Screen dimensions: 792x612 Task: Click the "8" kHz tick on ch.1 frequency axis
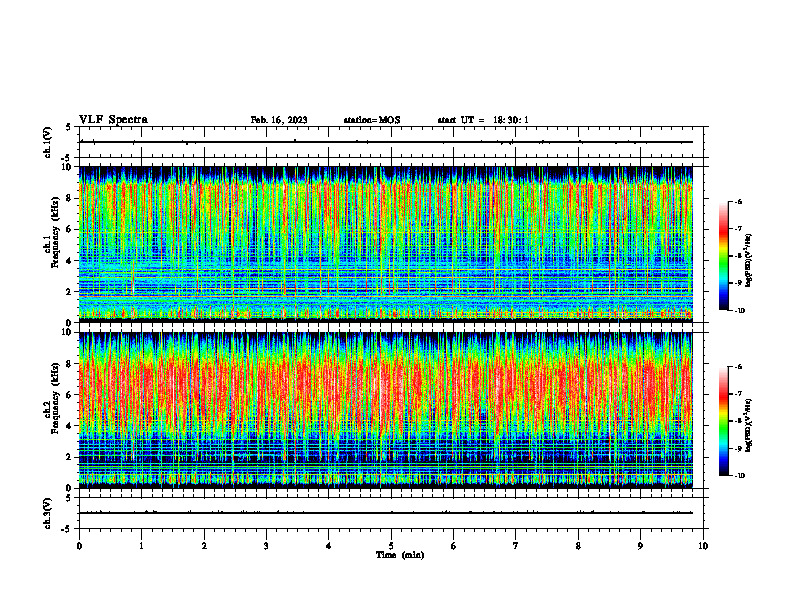[x=70, y=198]
